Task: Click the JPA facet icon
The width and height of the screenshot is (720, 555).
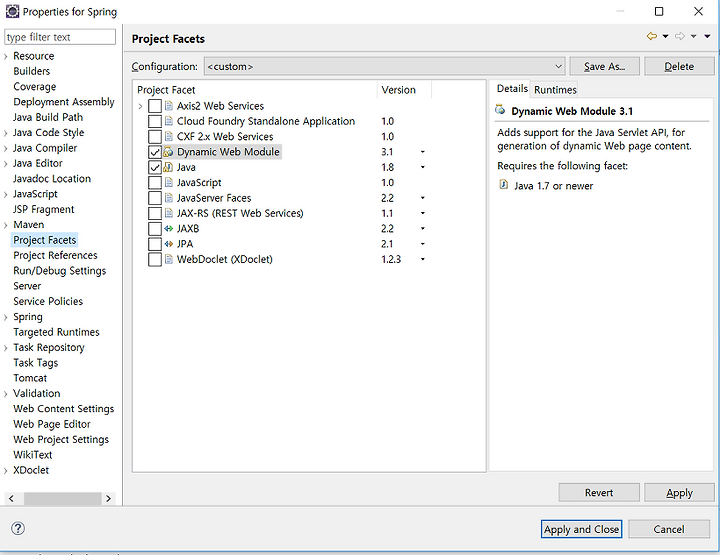Action: [x=169, y=244]
